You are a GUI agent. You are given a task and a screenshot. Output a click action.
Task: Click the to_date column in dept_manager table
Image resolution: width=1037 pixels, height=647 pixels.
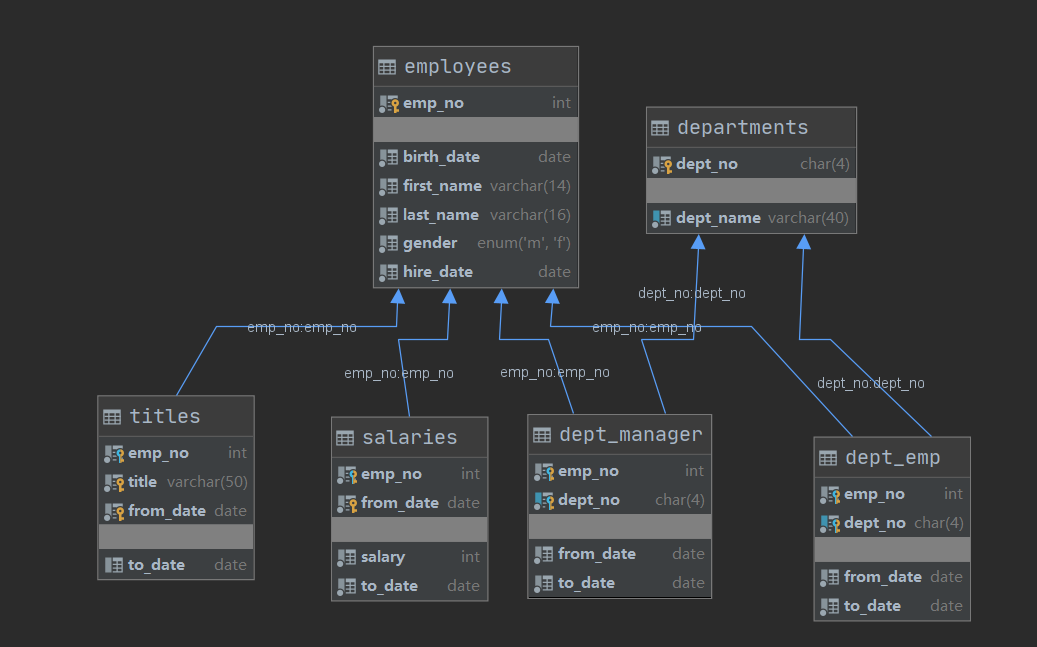point(620,583)
